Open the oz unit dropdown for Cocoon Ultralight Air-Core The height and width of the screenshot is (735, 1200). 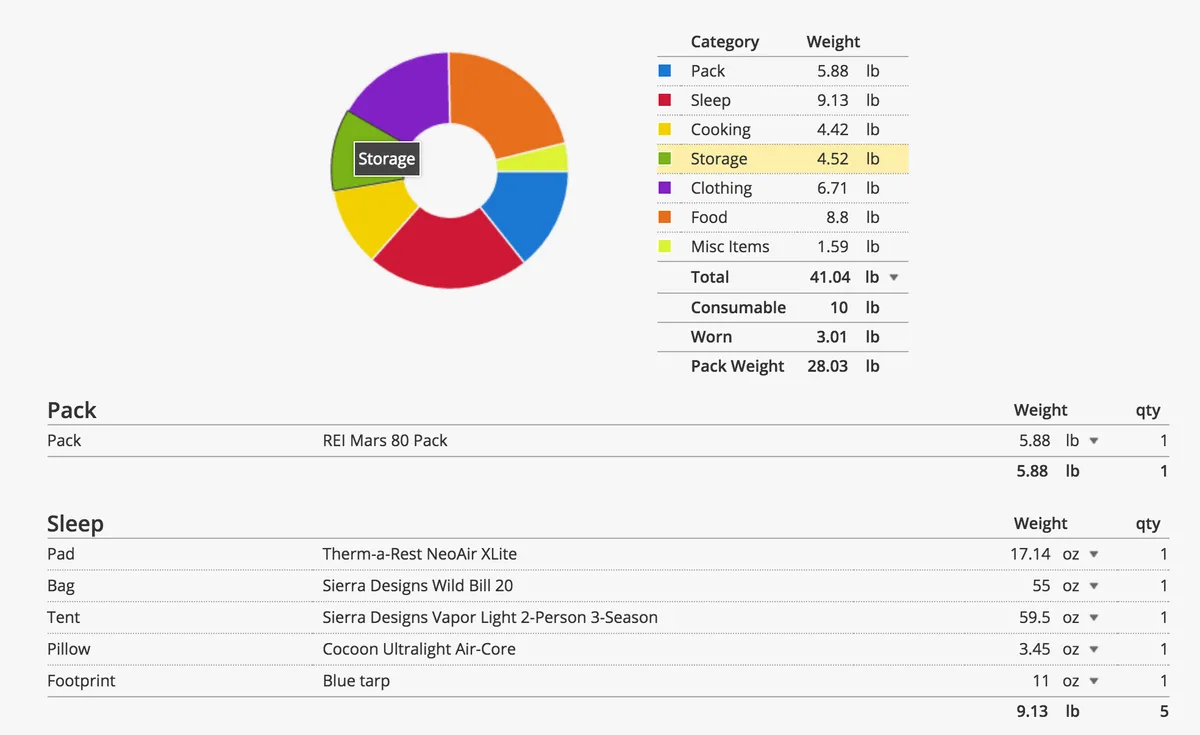(1093, 649)
